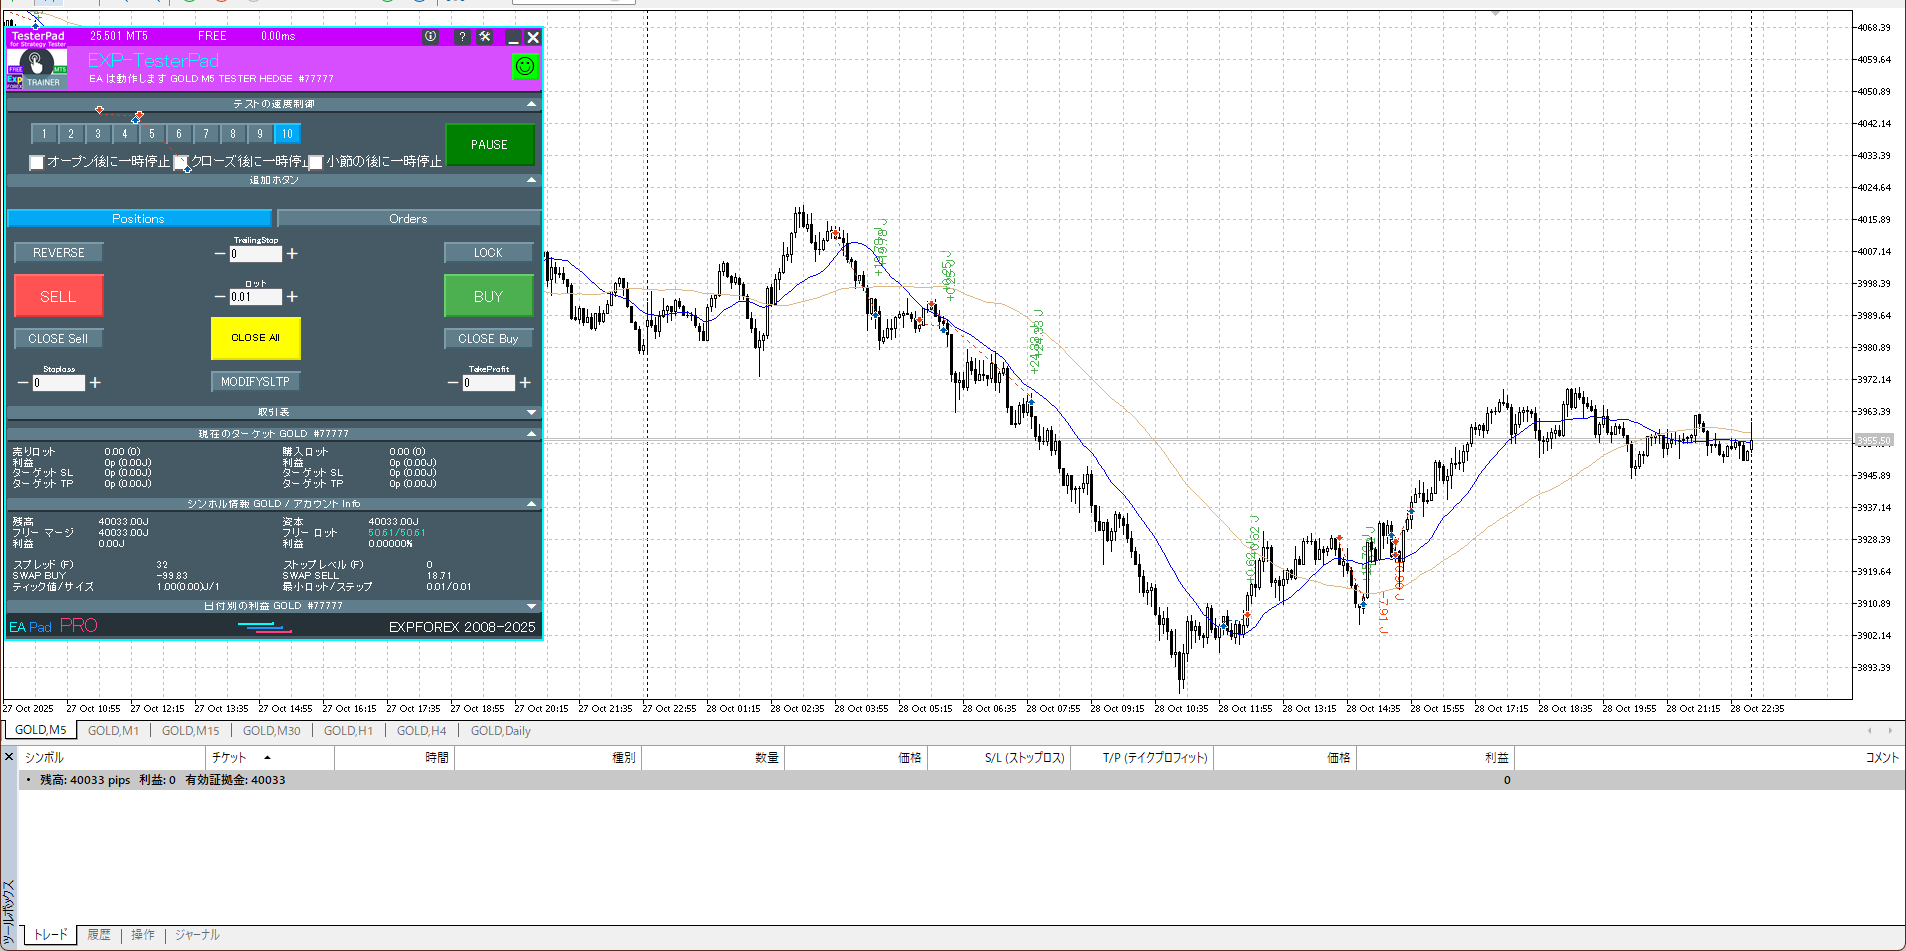Open TesterPad settings tools icon
The width and height of the screenshot is (1906, 951).
pyautogui.click(x=485, y=37)
